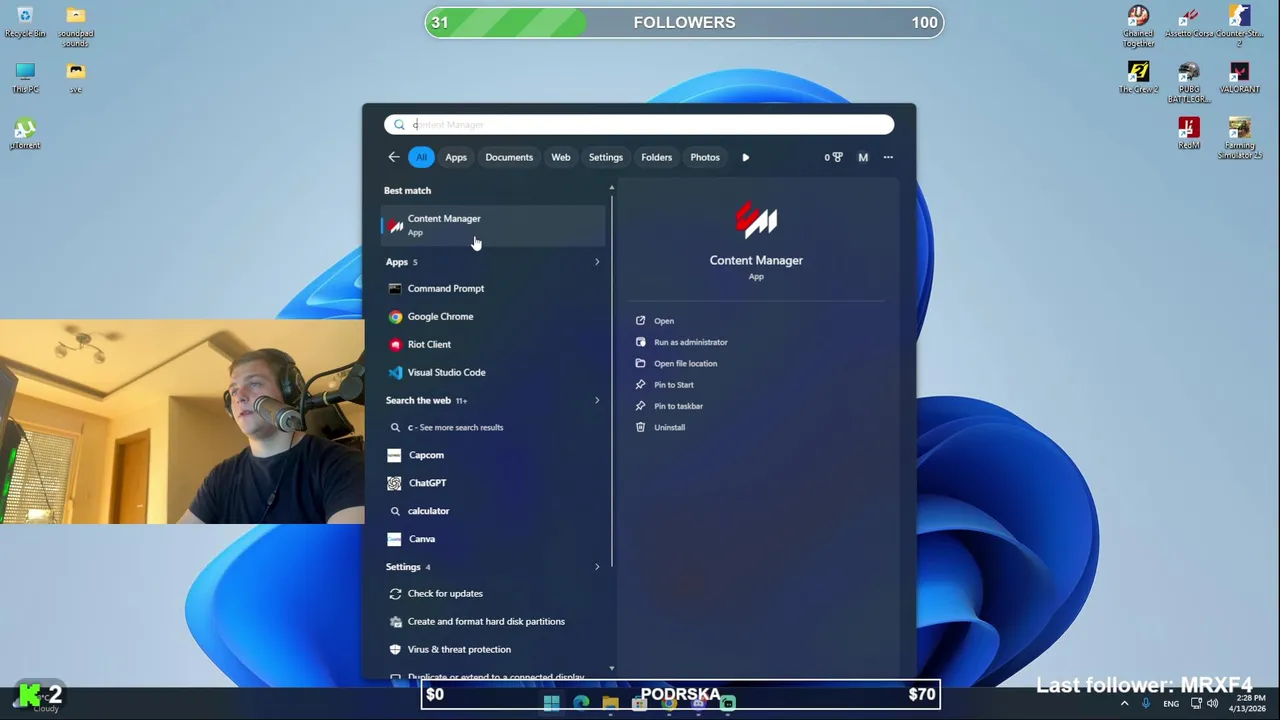Screen dimensions: 1280x720
Task: Open the Content Manager best match result
Action: pos(493,225)
